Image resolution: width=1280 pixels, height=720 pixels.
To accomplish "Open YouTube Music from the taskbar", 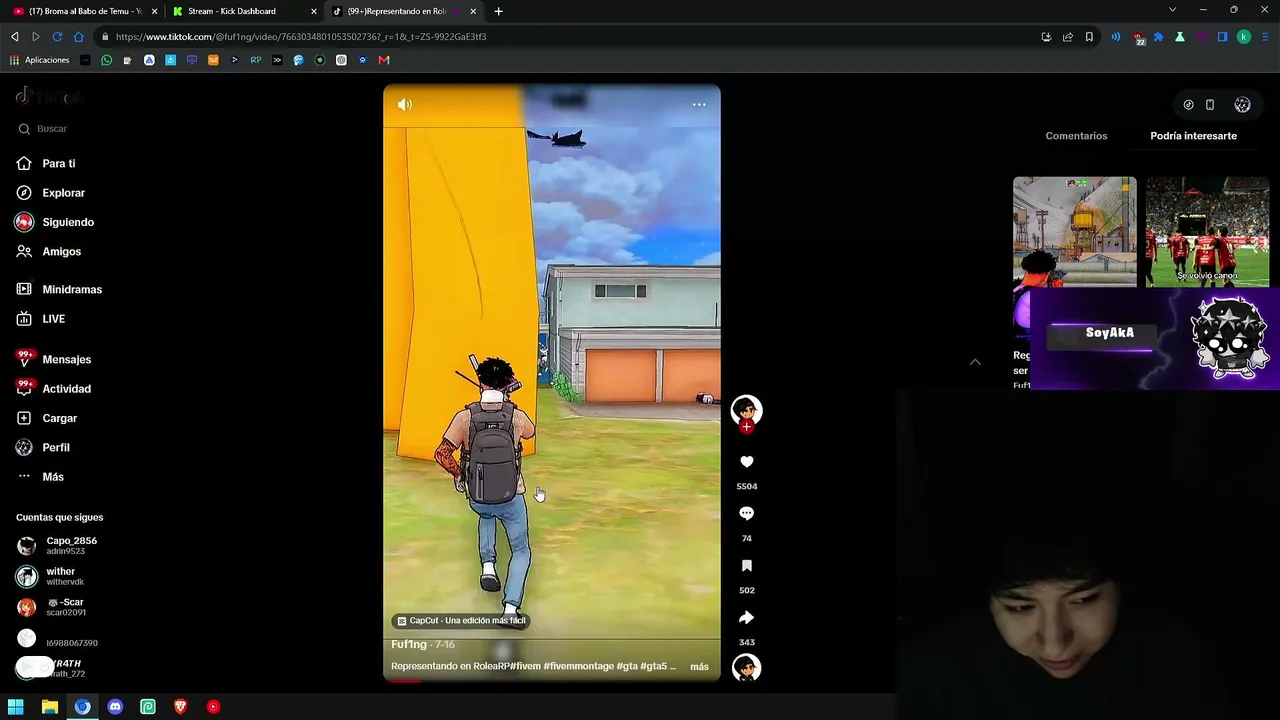I will click(213, 707).
